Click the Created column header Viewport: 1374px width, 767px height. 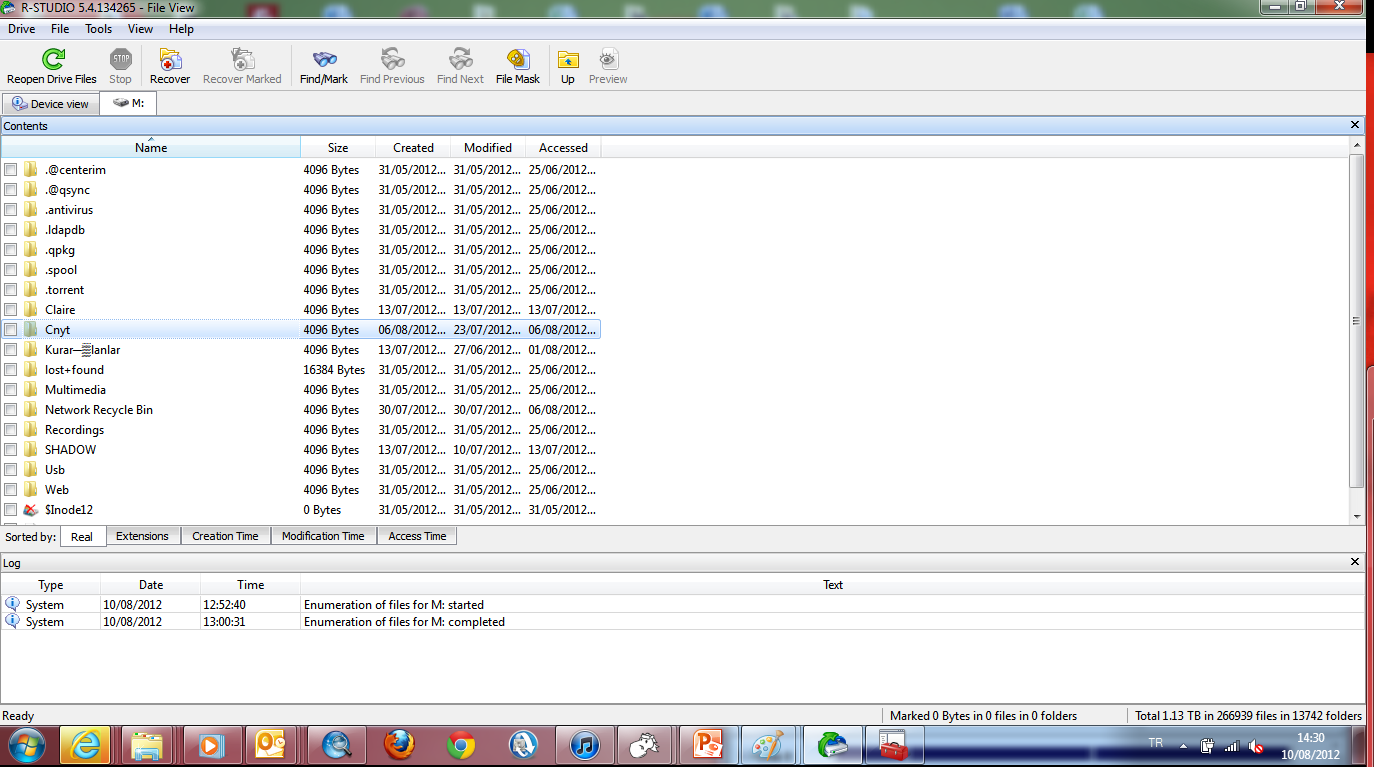click(x=413, y=147)
